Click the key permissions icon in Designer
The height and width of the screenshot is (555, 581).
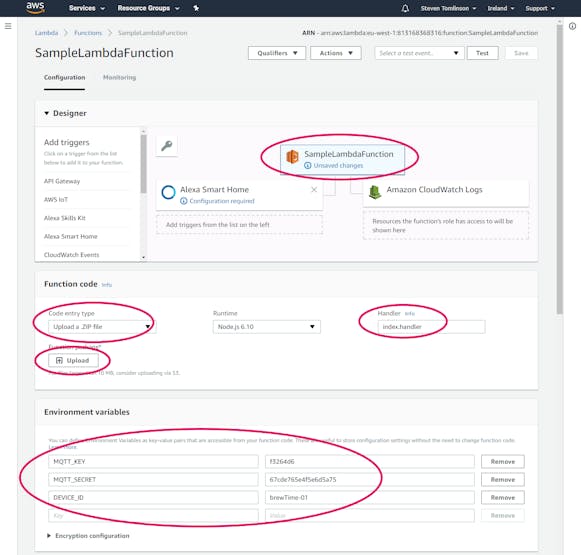167,146
